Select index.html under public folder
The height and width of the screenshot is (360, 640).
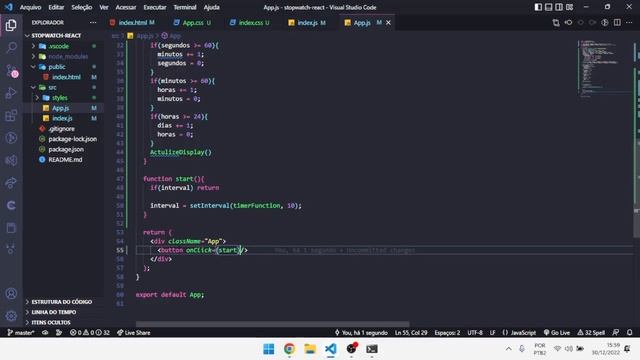click(66, 77)
